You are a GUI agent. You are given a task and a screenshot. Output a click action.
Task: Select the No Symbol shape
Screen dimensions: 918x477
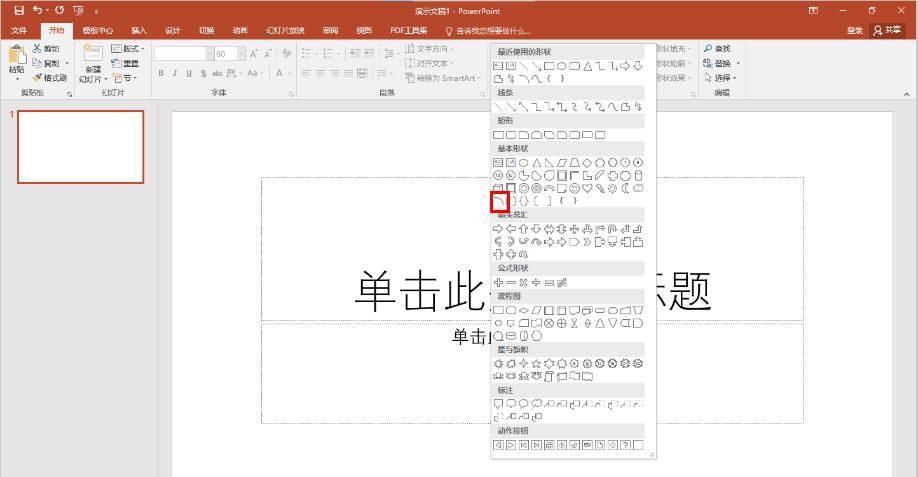(x=536, y=188)
